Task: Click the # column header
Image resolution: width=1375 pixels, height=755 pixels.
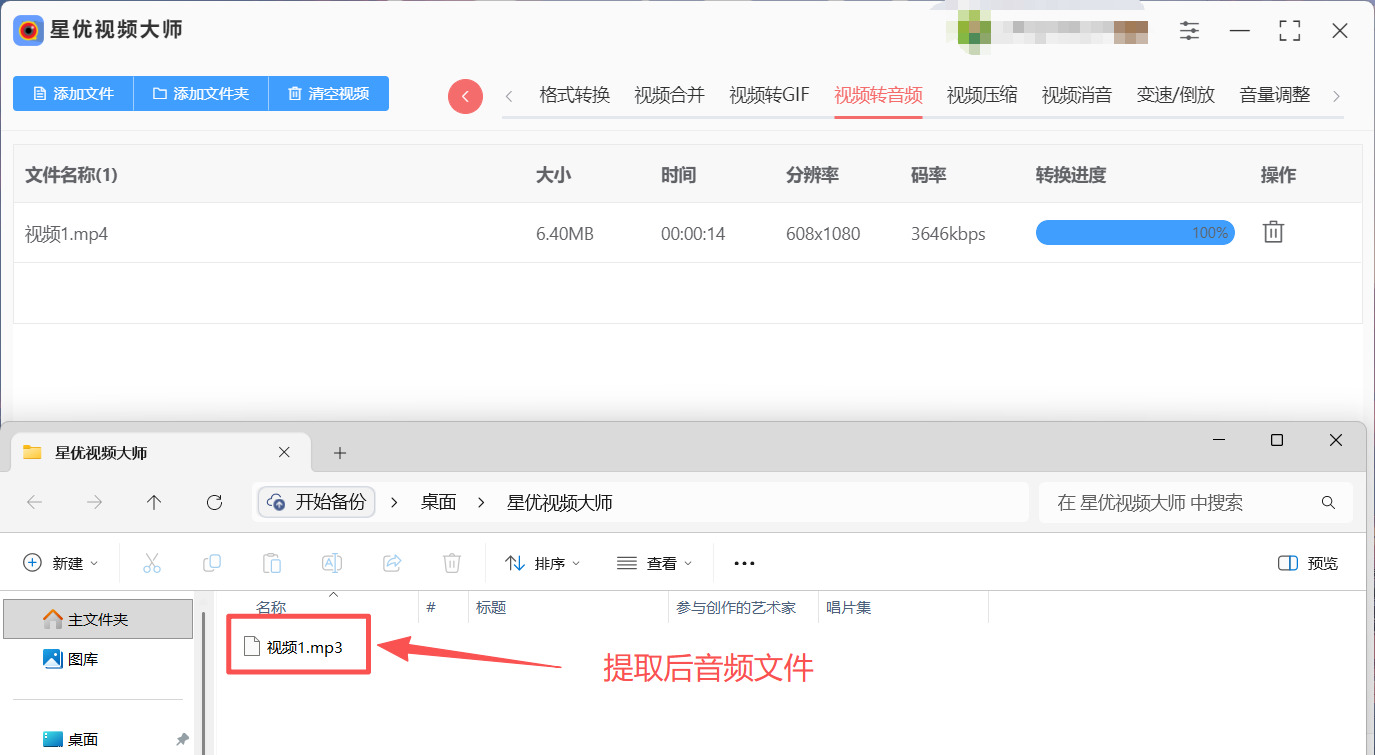Action: (431, 607)
